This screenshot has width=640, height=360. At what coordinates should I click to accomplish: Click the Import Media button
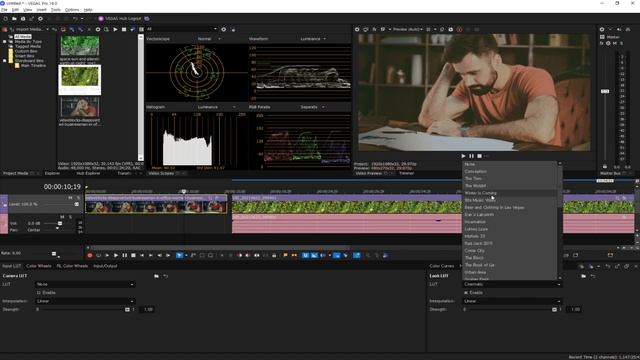point(29,29)
